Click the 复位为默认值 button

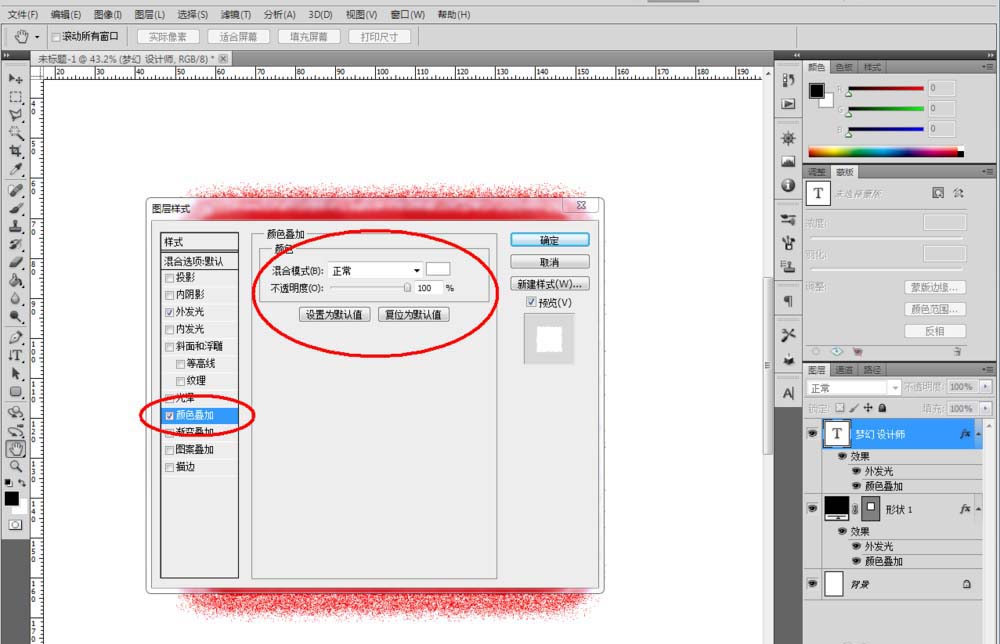[413, 314]
